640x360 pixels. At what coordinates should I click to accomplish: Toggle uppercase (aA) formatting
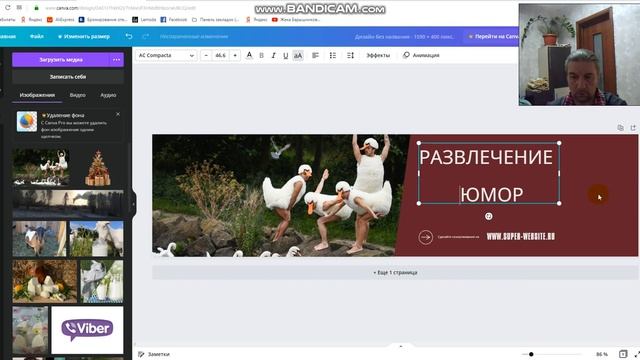pyautogui.click(x=298, y=56)
